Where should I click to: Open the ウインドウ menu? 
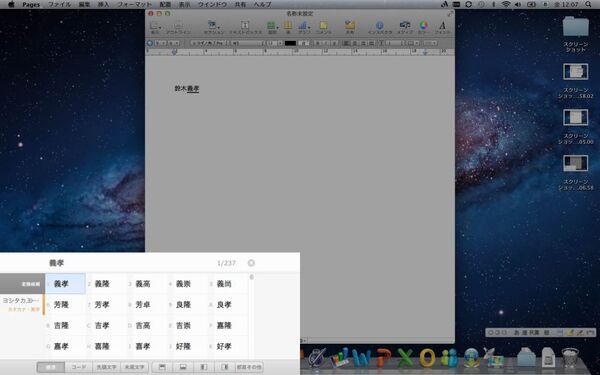212,4
